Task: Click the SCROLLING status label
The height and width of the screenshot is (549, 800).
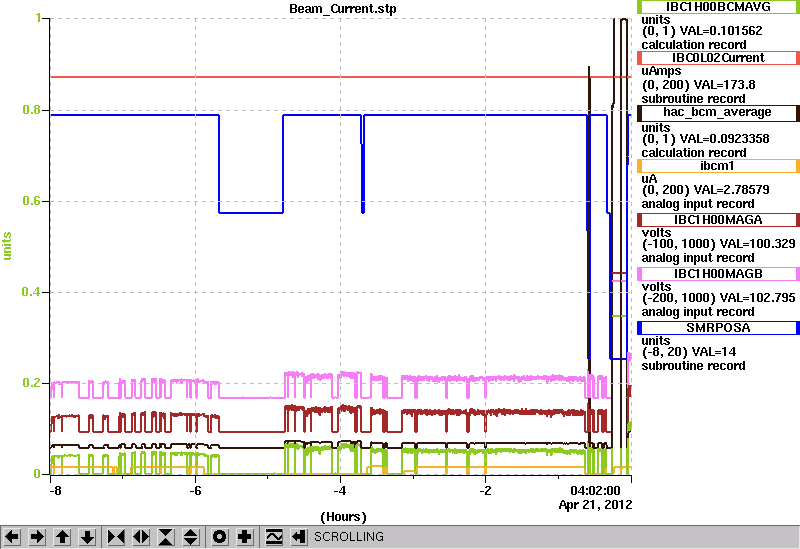Action: tap(348, 537)
